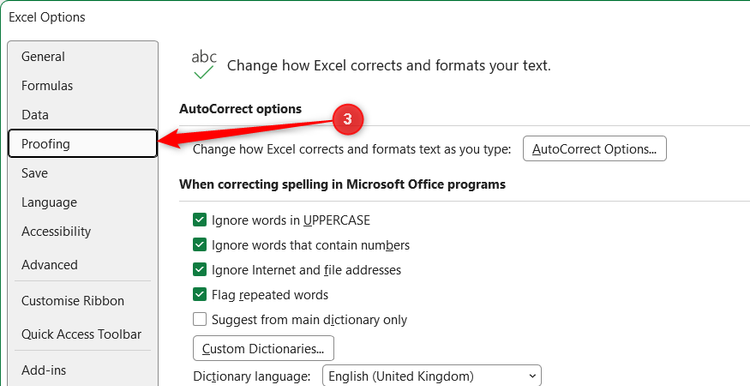Open Accessibility settings category

83,231
